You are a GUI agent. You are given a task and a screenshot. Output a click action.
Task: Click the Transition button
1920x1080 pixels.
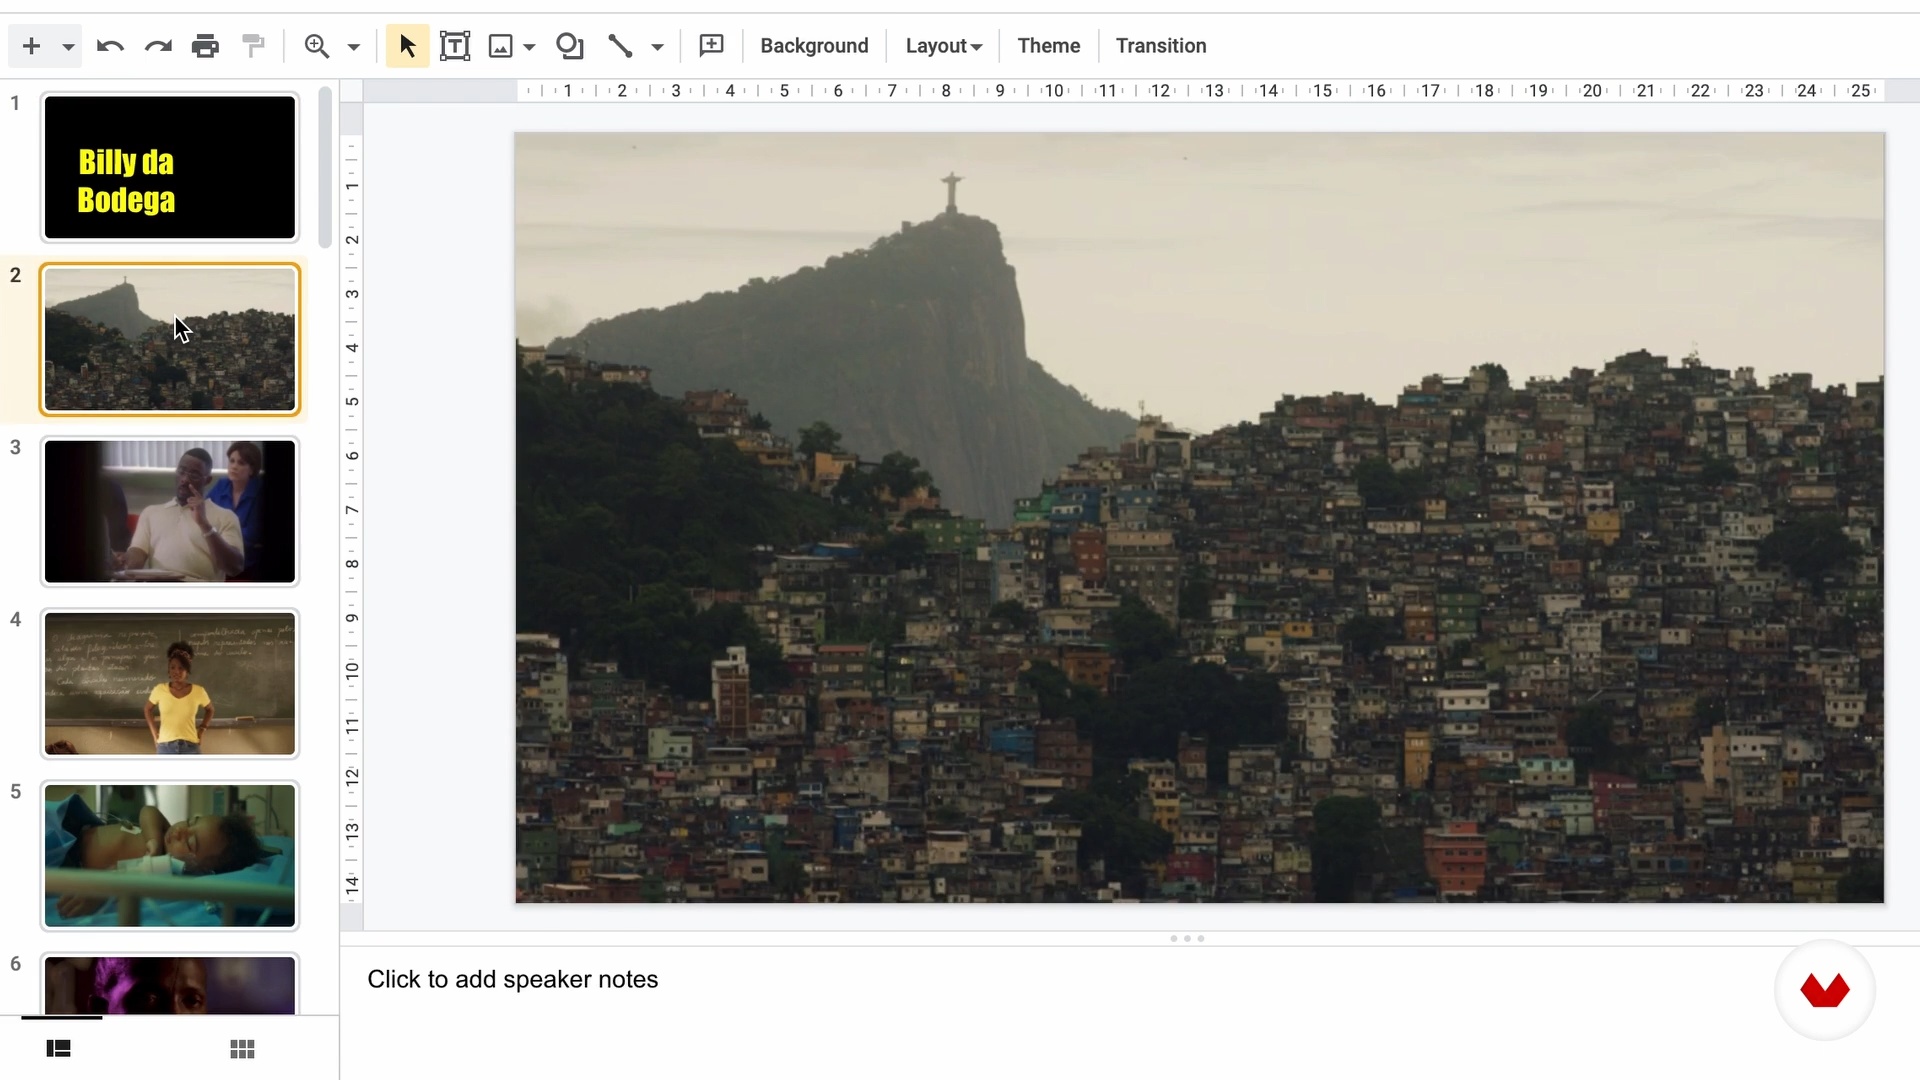[x=1161, y=46]
